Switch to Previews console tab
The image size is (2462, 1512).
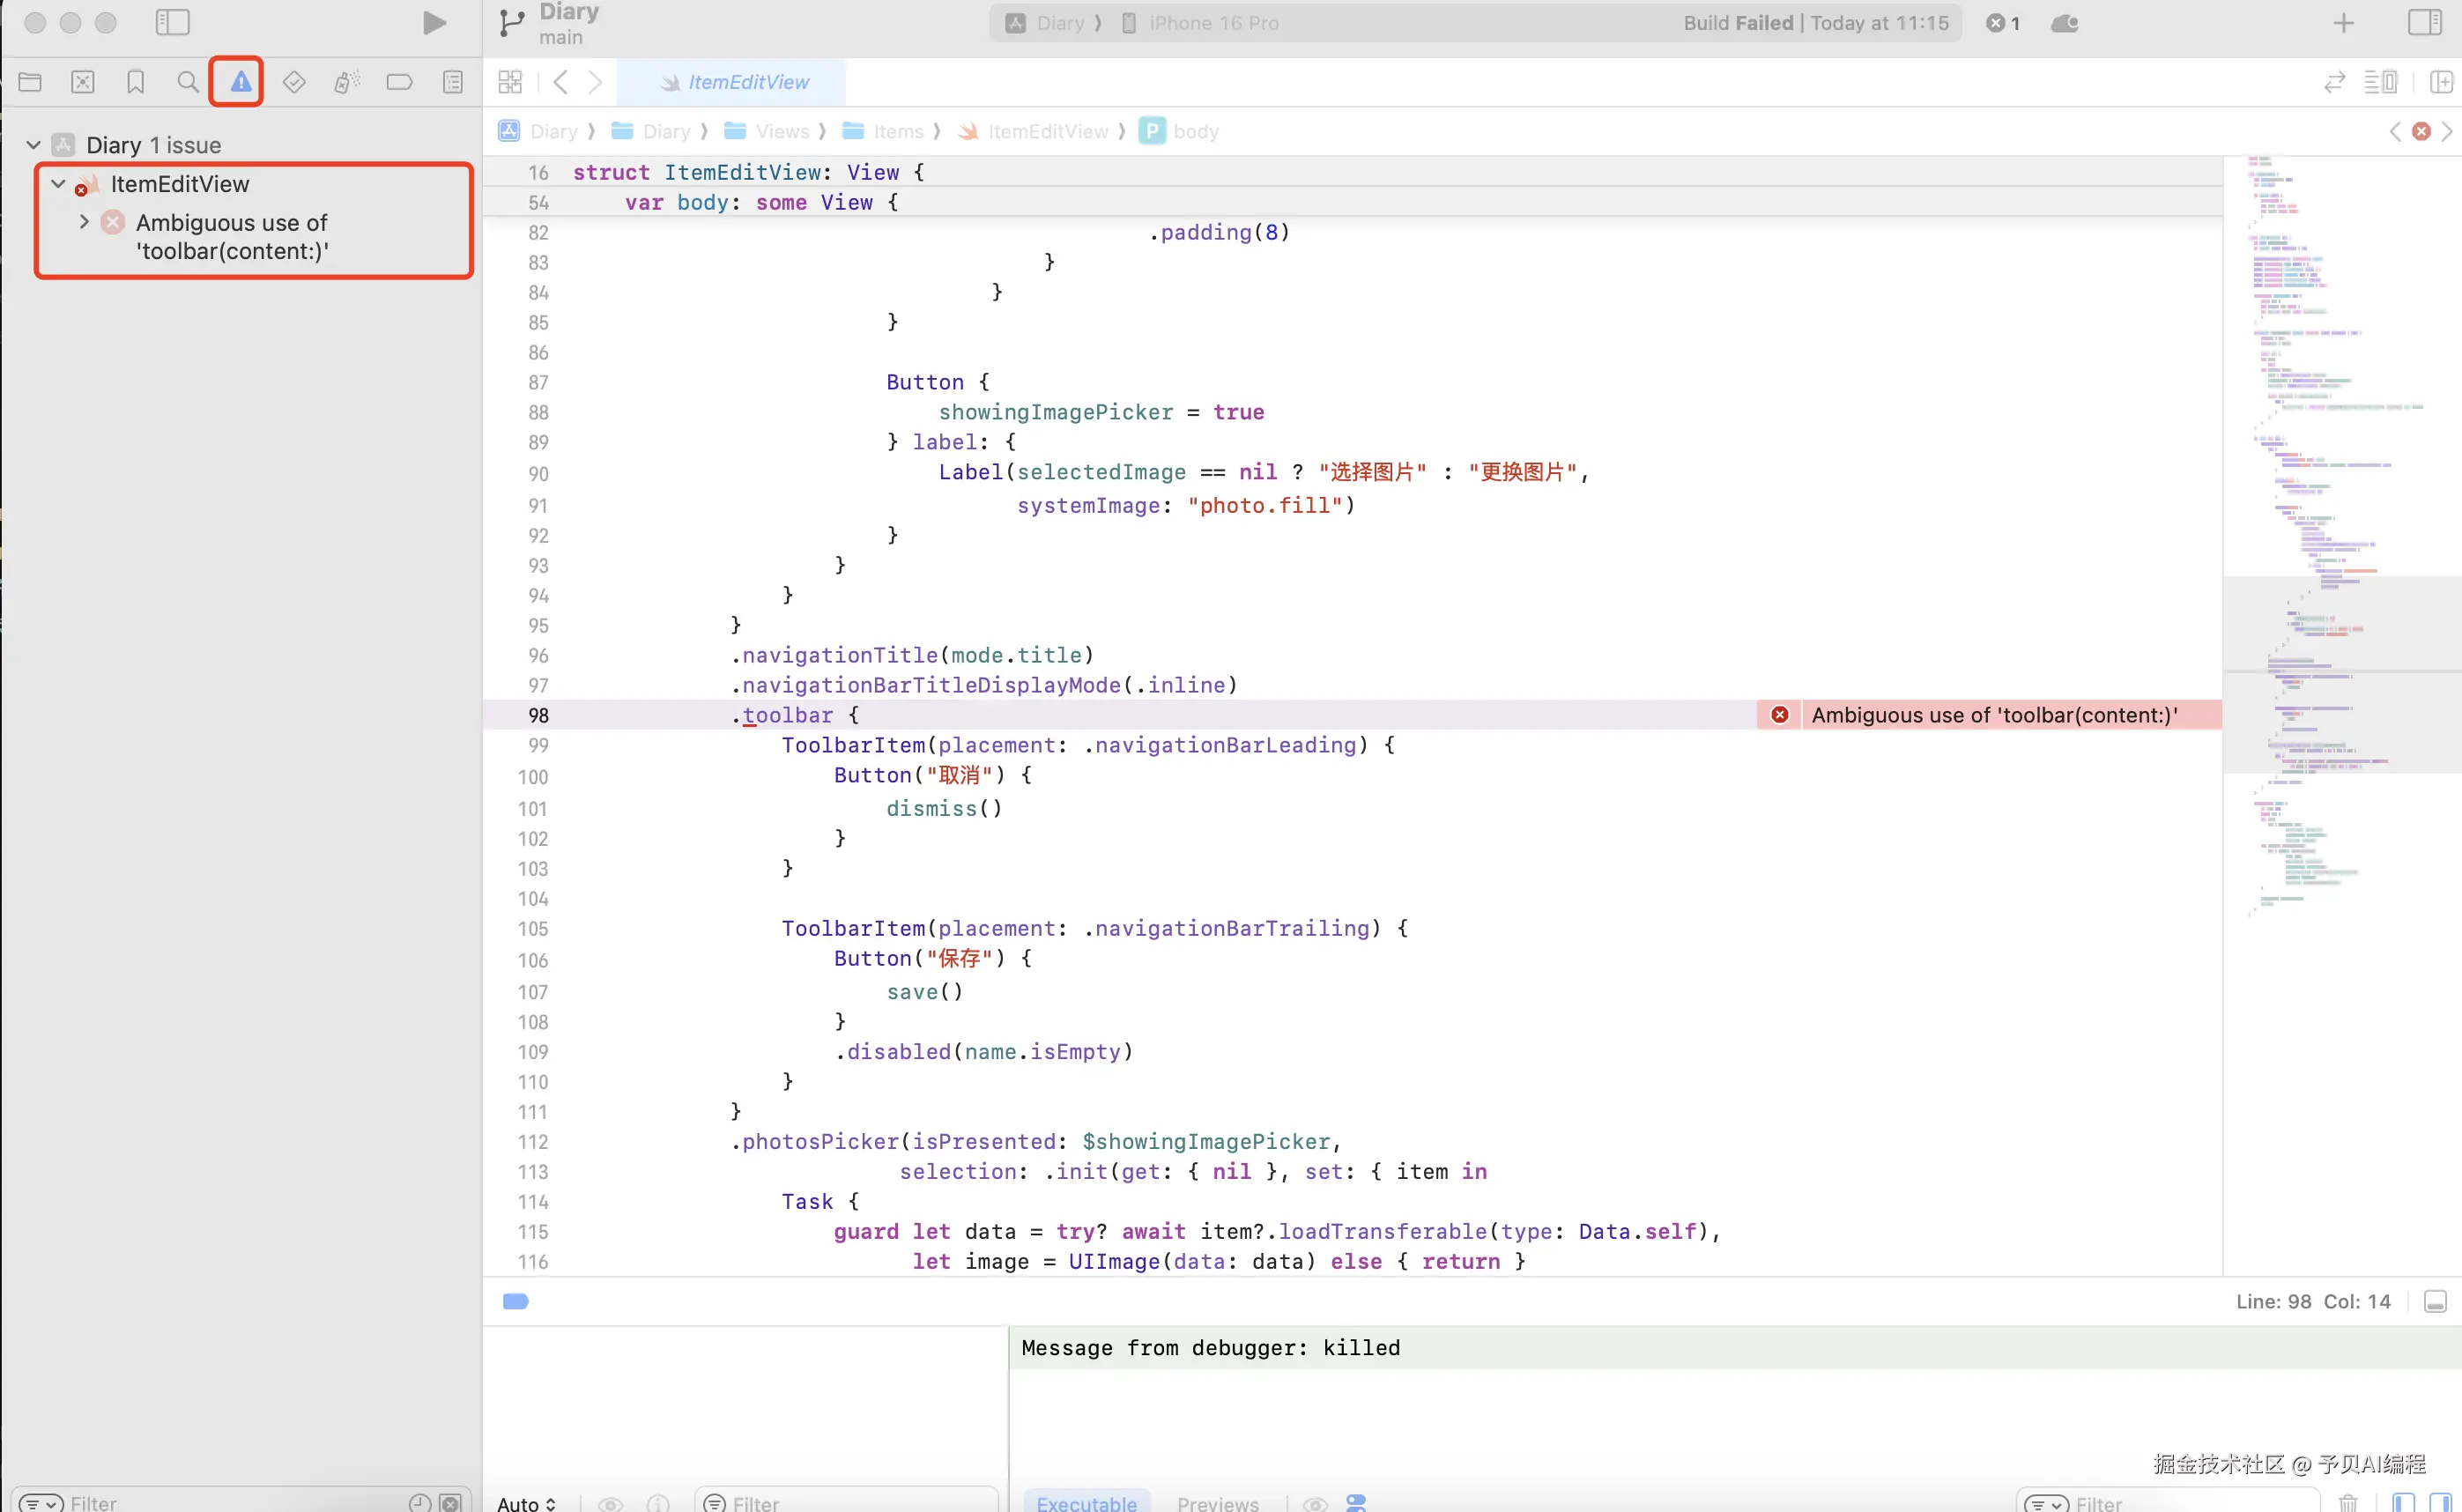pos(1217,1502)
